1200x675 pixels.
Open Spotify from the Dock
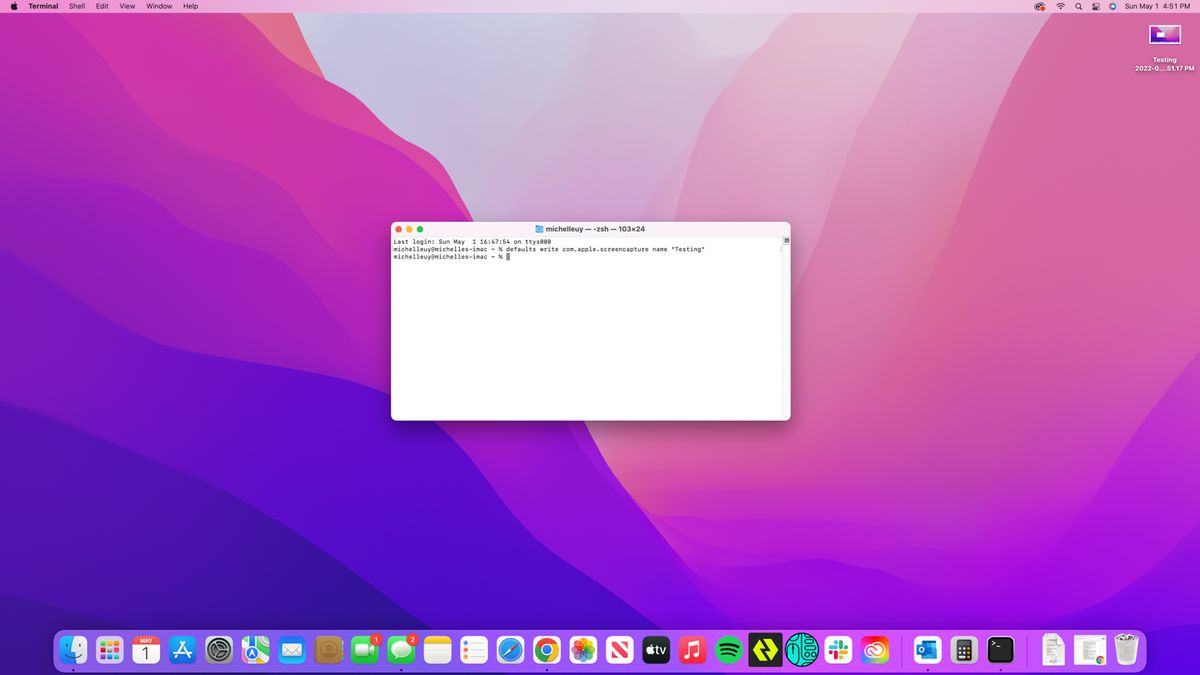coord(731,649)
